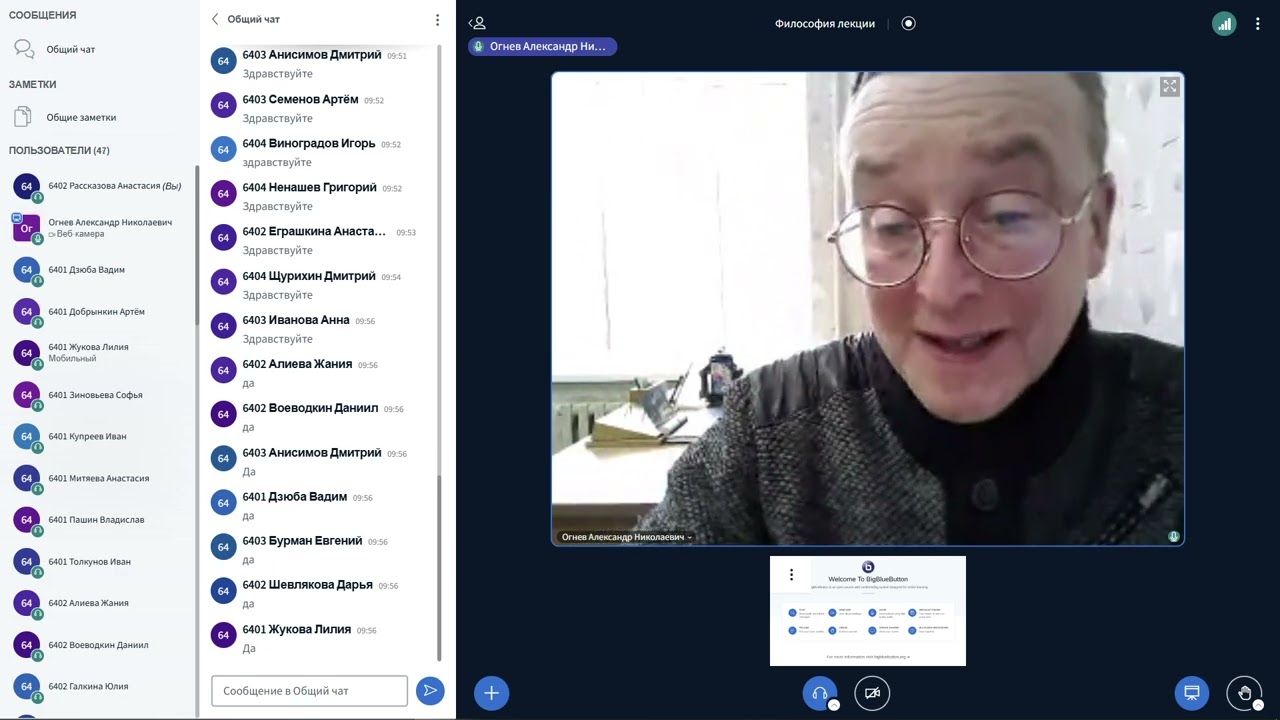Select user Огнев Александр Николаевич in list
The height and width of the screenshot is (720, 1280).
[100, 228]
